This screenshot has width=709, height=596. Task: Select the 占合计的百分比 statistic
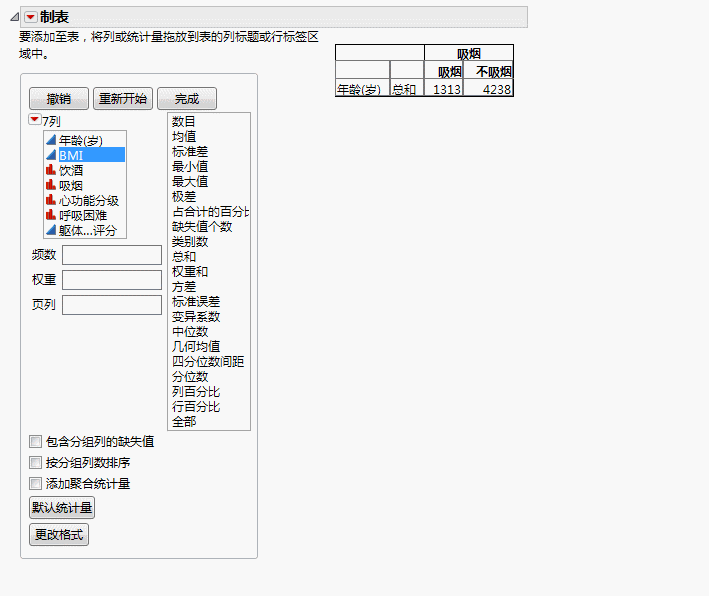point(210,211)
